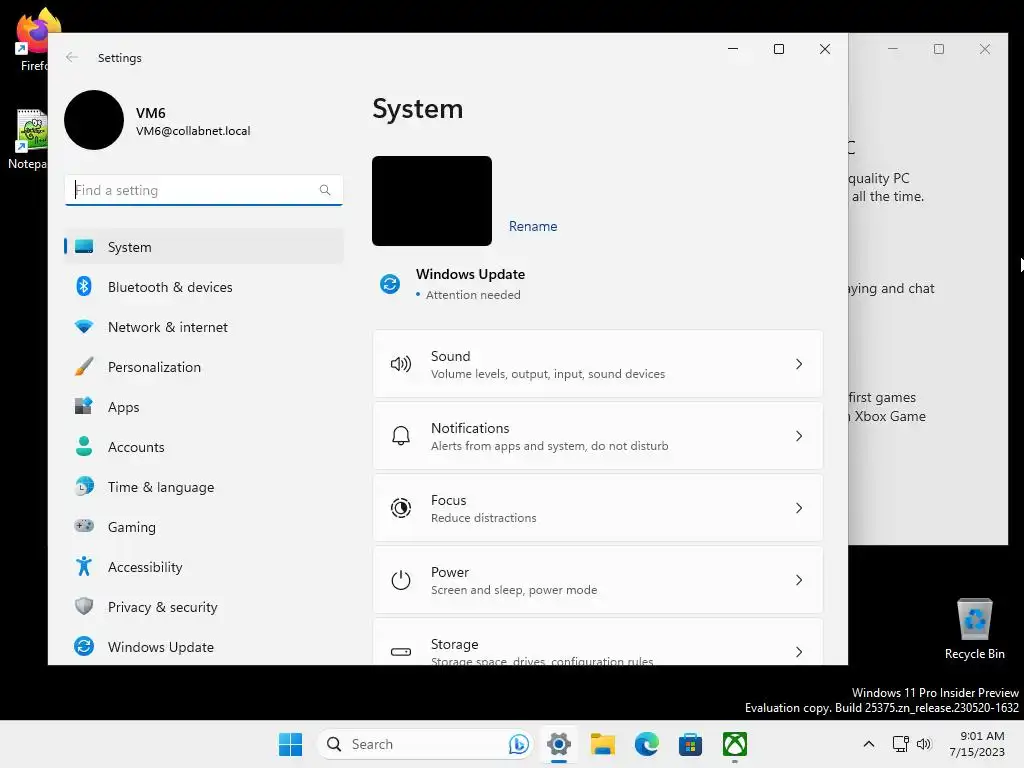Click the Rename link

coord(533,226)
